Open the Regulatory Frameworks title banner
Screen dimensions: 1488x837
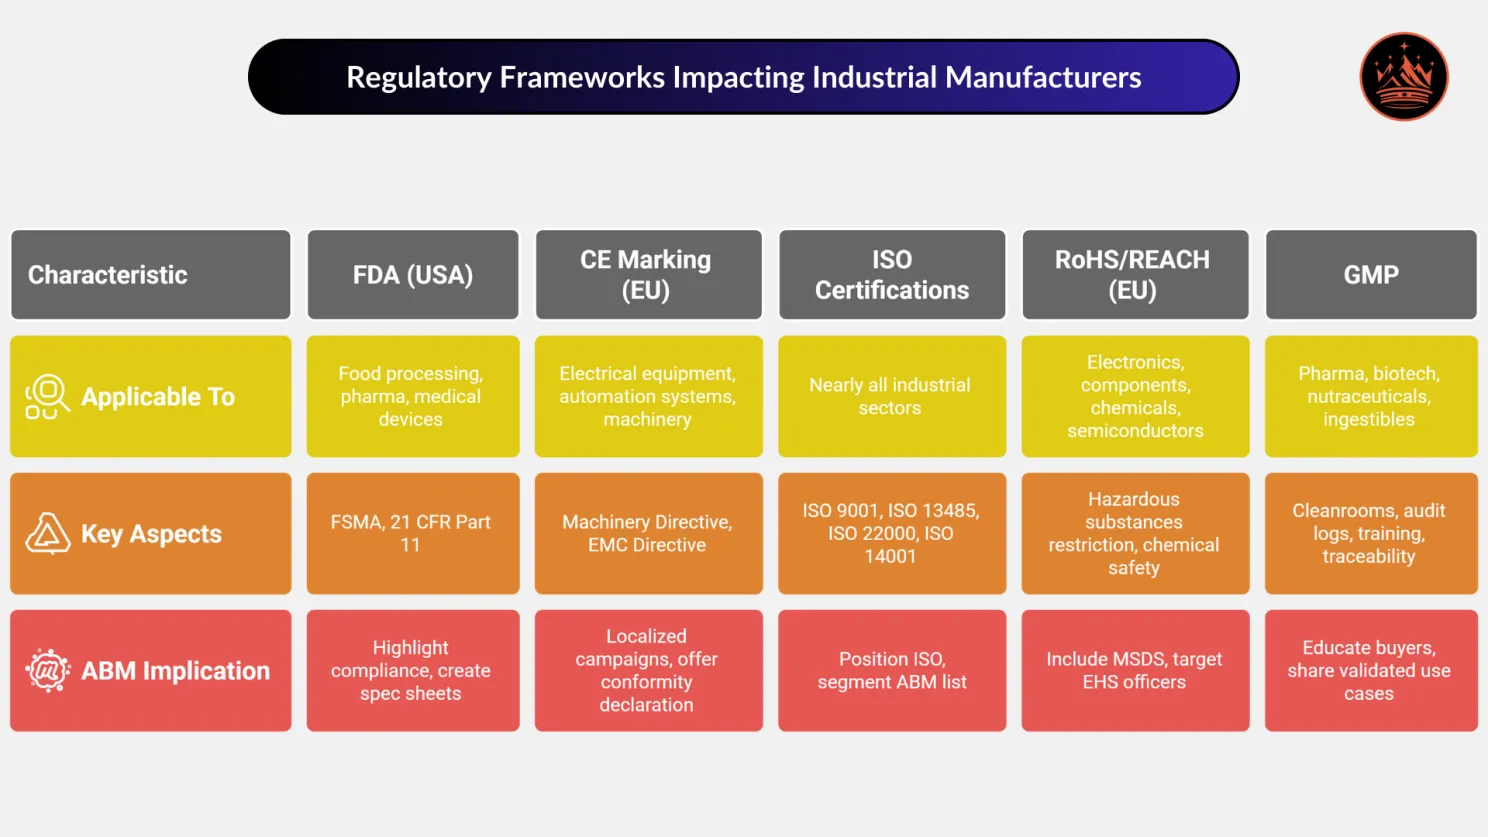[744, 76]
